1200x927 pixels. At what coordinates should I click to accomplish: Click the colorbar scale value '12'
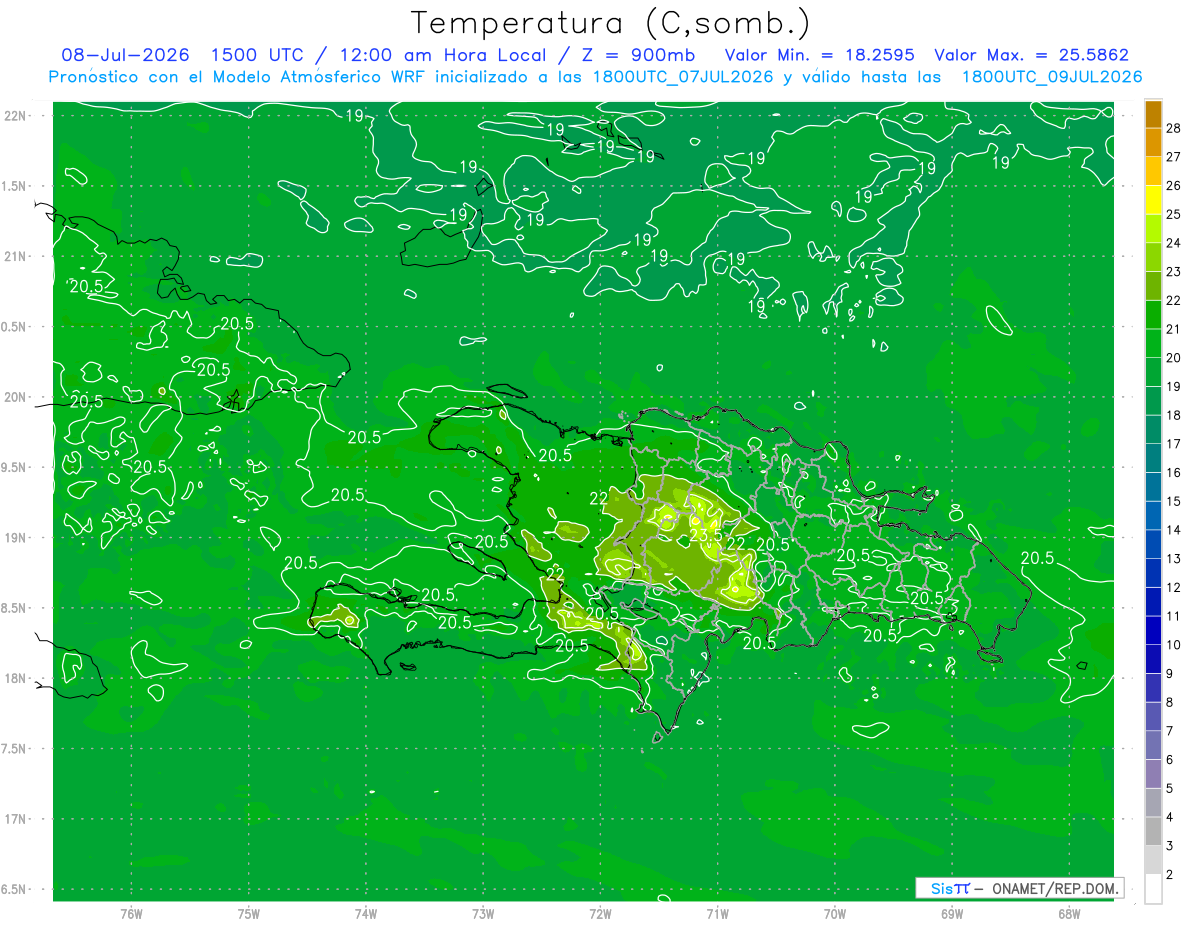point(1174,587)
